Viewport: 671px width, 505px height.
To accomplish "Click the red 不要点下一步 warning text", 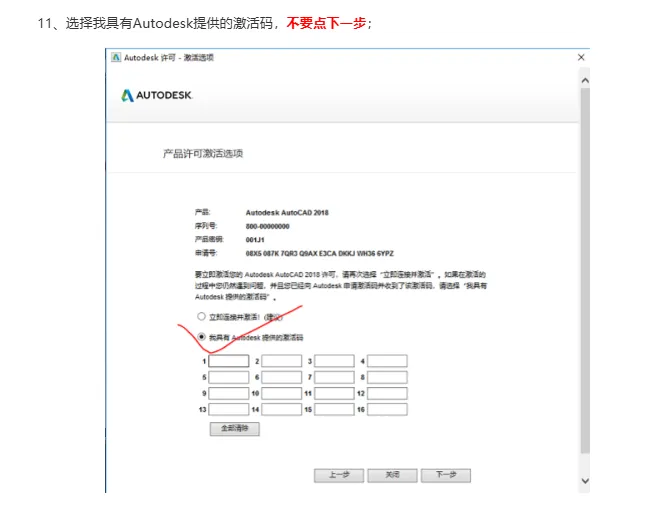I will (x=326, y=23).
